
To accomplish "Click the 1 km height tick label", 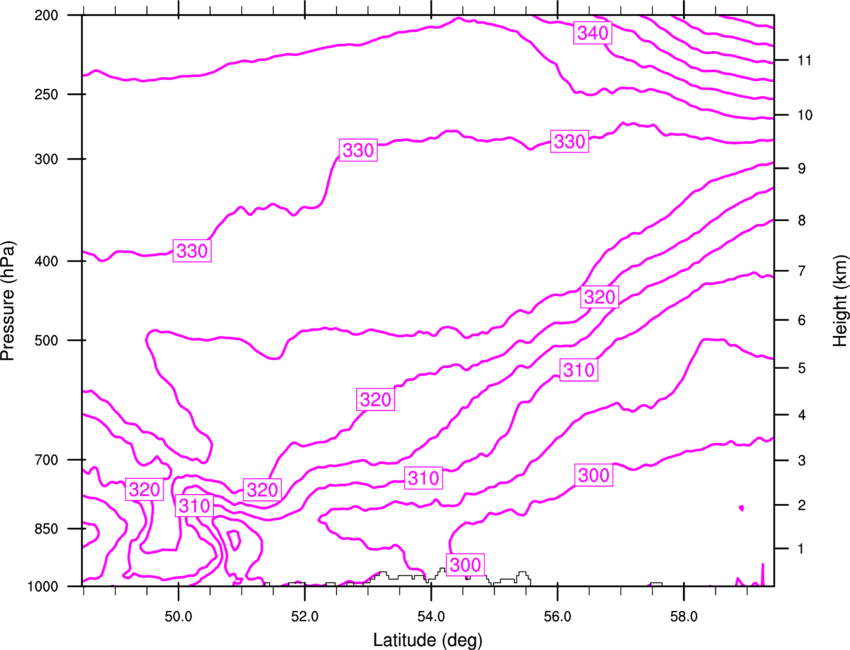I will click(801, 549).
